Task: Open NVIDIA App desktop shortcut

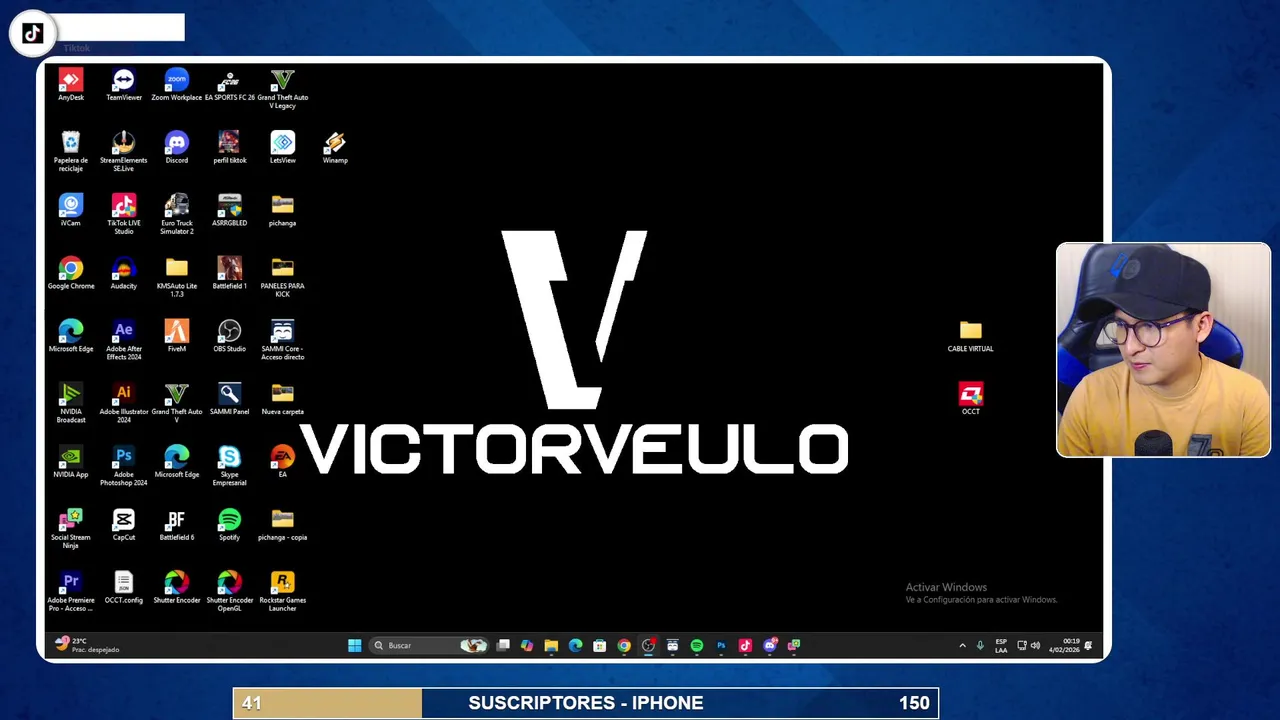Action: click(71, 462)
